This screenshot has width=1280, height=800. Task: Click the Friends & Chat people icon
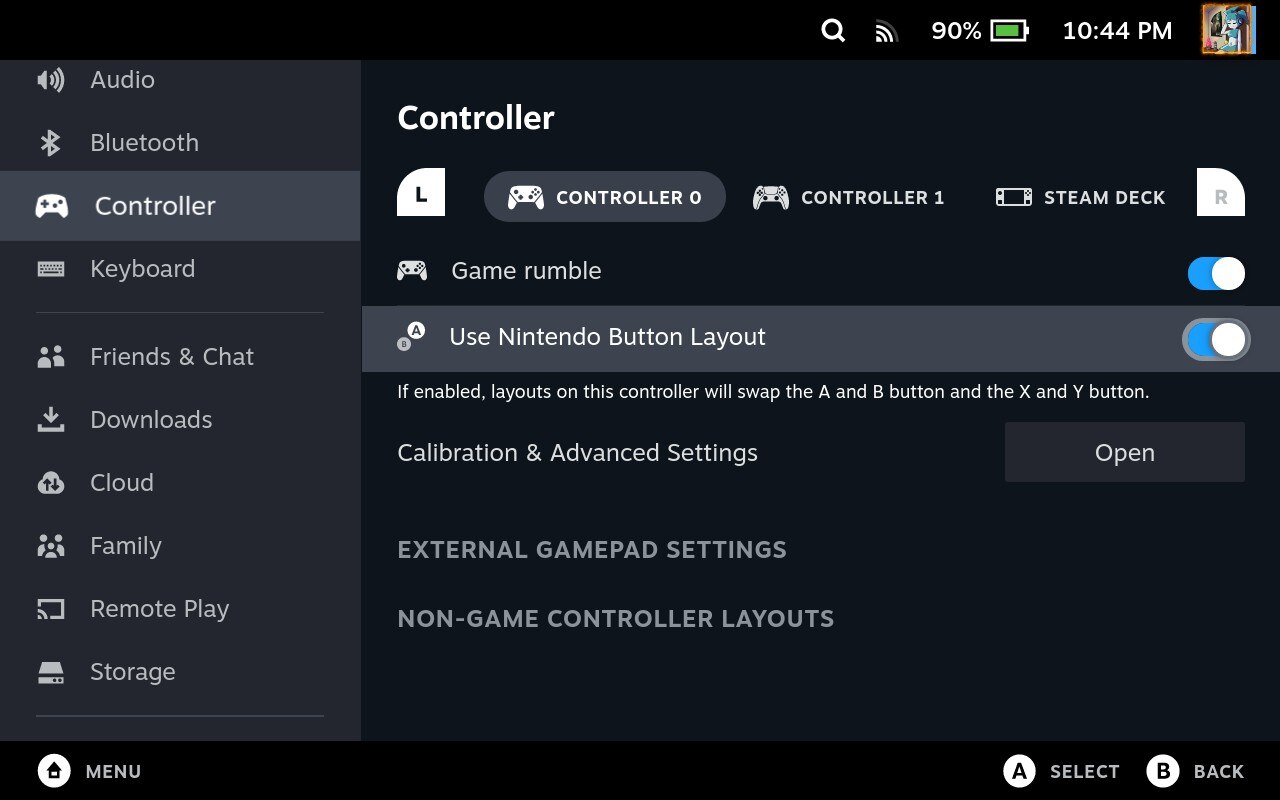pos(51,357)
